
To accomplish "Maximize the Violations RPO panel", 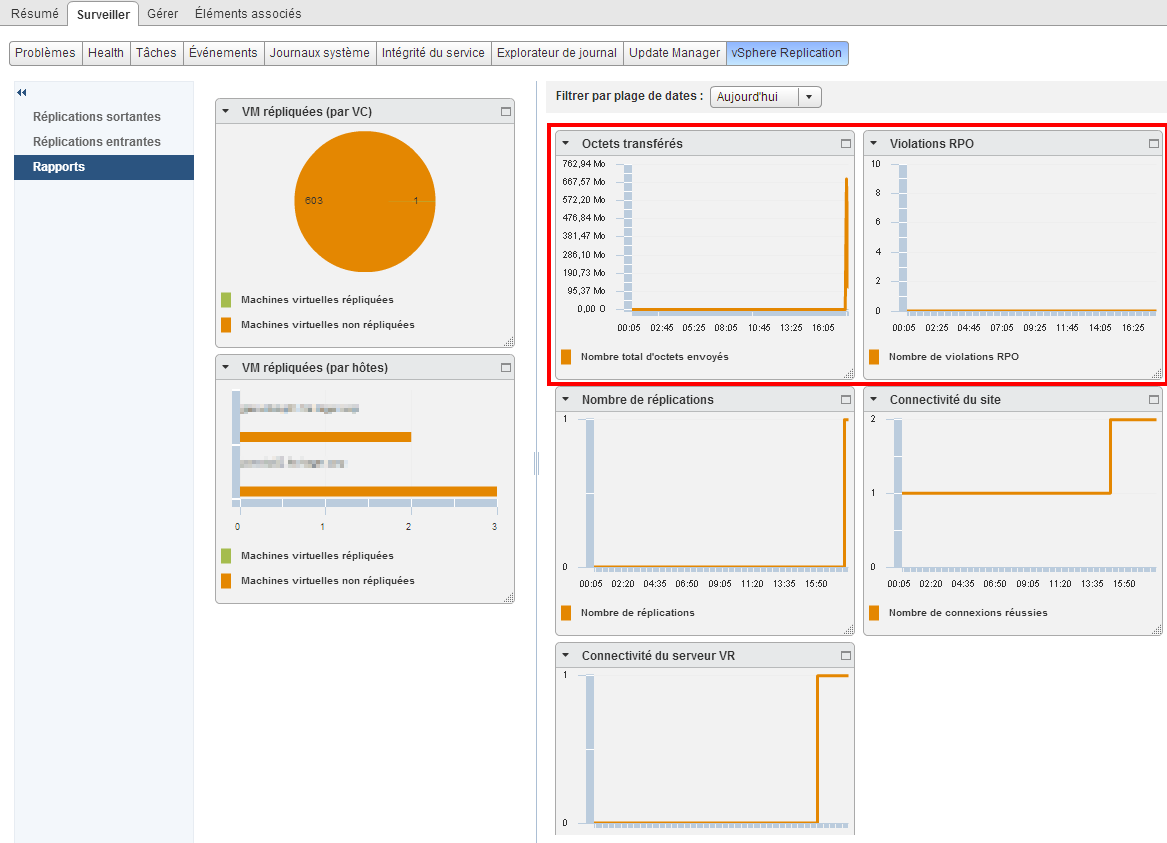I will point(1154,144).
